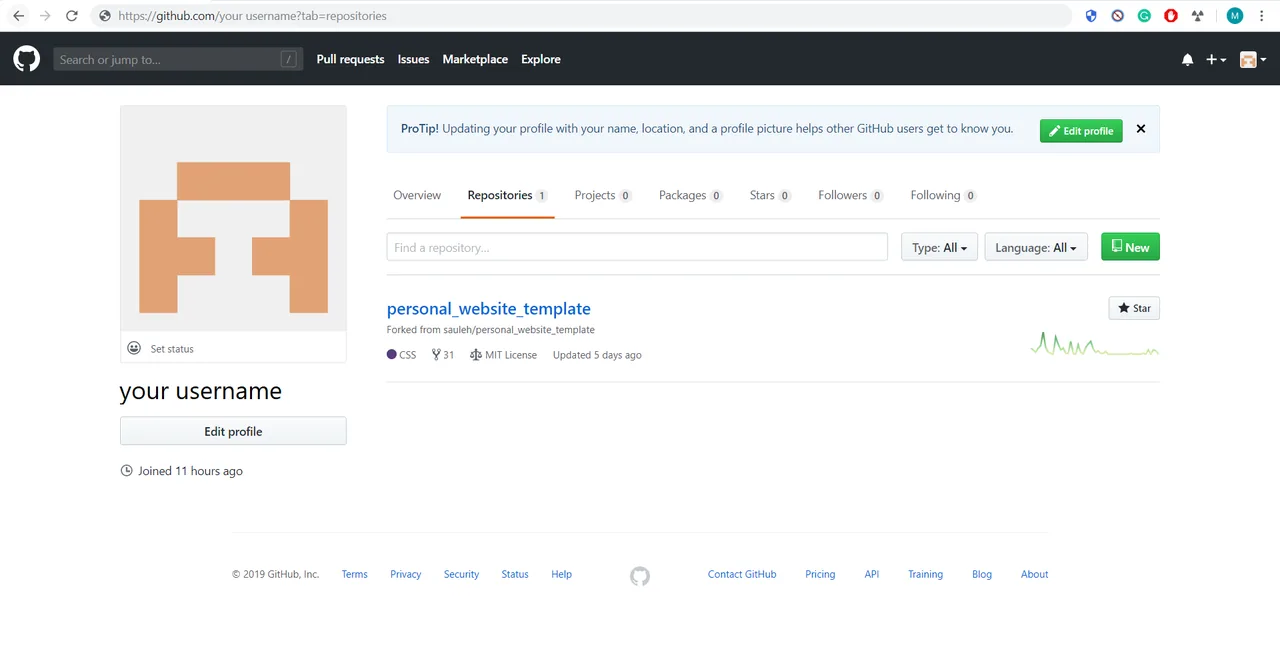Star the personal_website_template repository
Screen dimensions: 1280x657
(1134, 308)
